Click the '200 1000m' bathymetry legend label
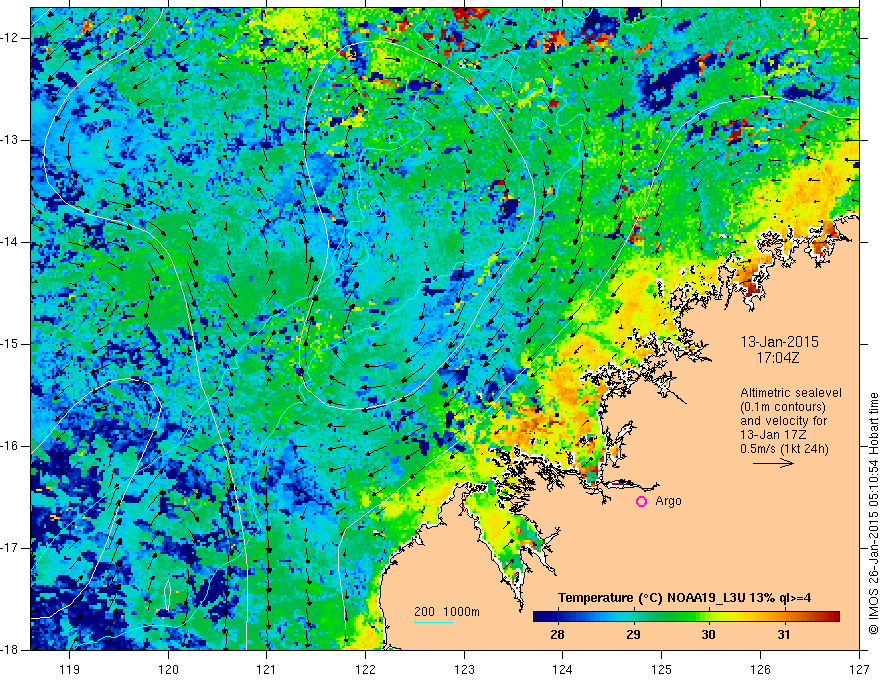The image size is (880, 680). click(447, 612)
